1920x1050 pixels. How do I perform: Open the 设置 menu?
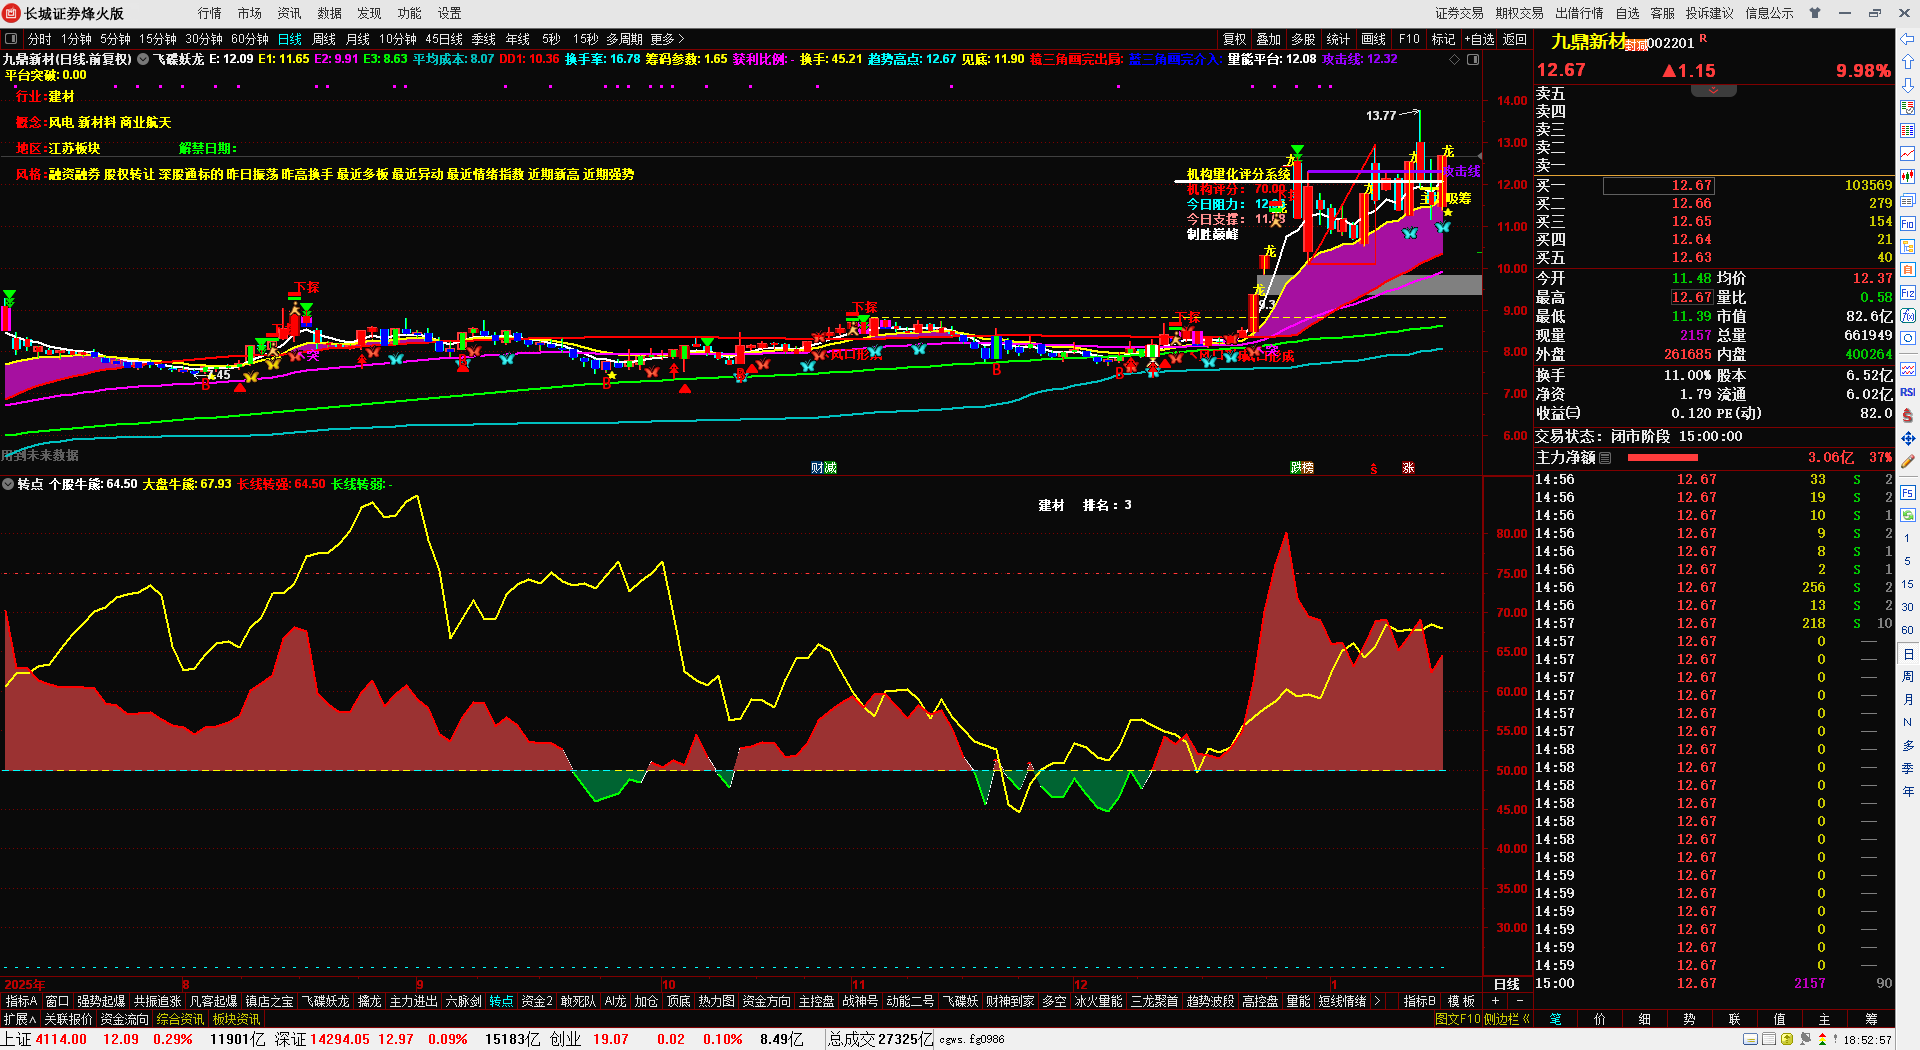pos(450,13)
